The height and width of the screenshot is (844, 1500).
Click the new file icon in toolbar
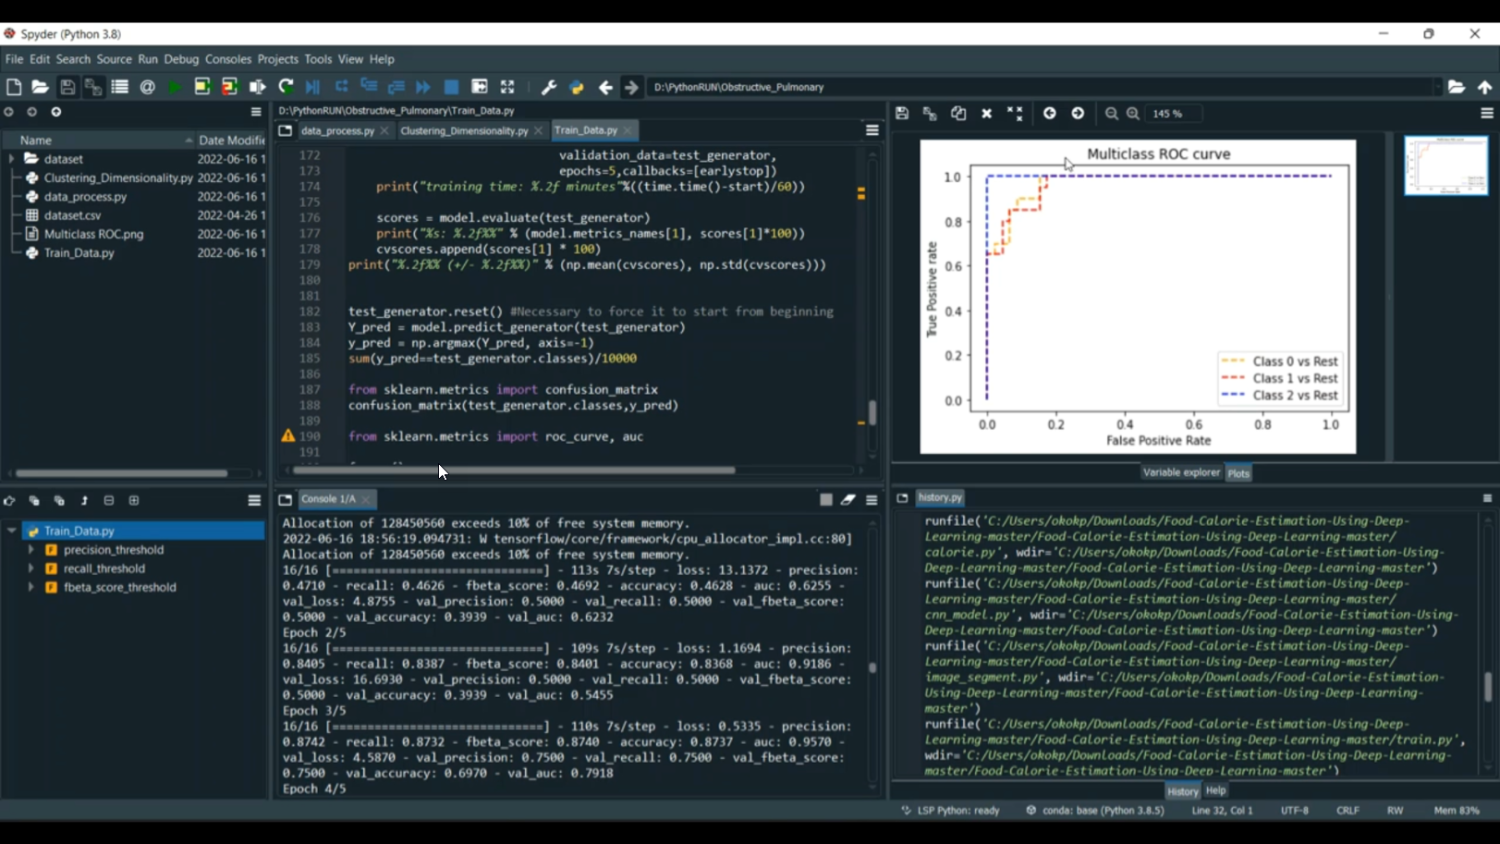tap(14, 87)
